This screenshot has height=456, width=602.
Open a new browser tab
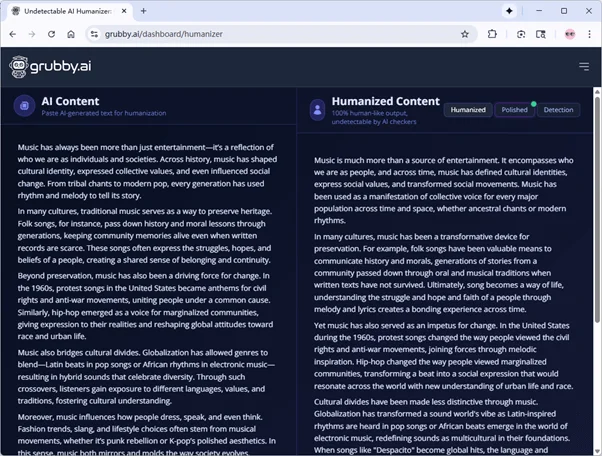[x=144, y=10]
